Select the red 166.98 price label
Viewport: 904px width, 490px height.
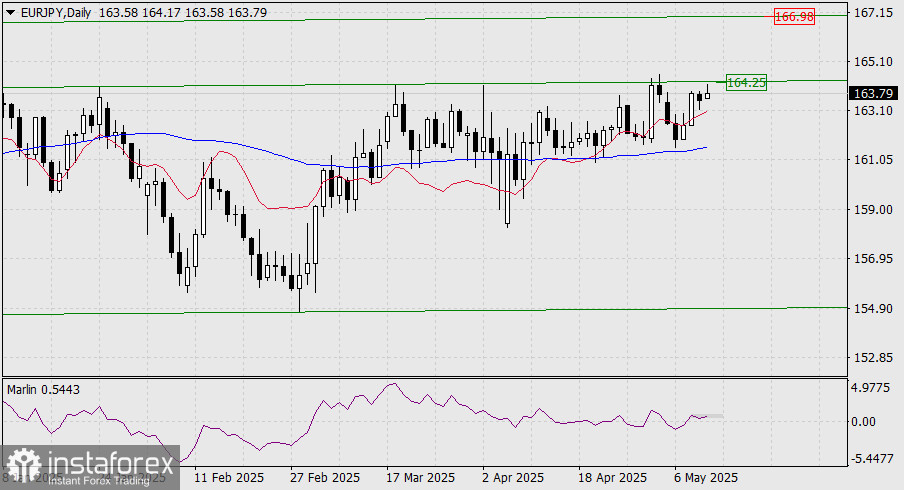(x=794, y=17)
